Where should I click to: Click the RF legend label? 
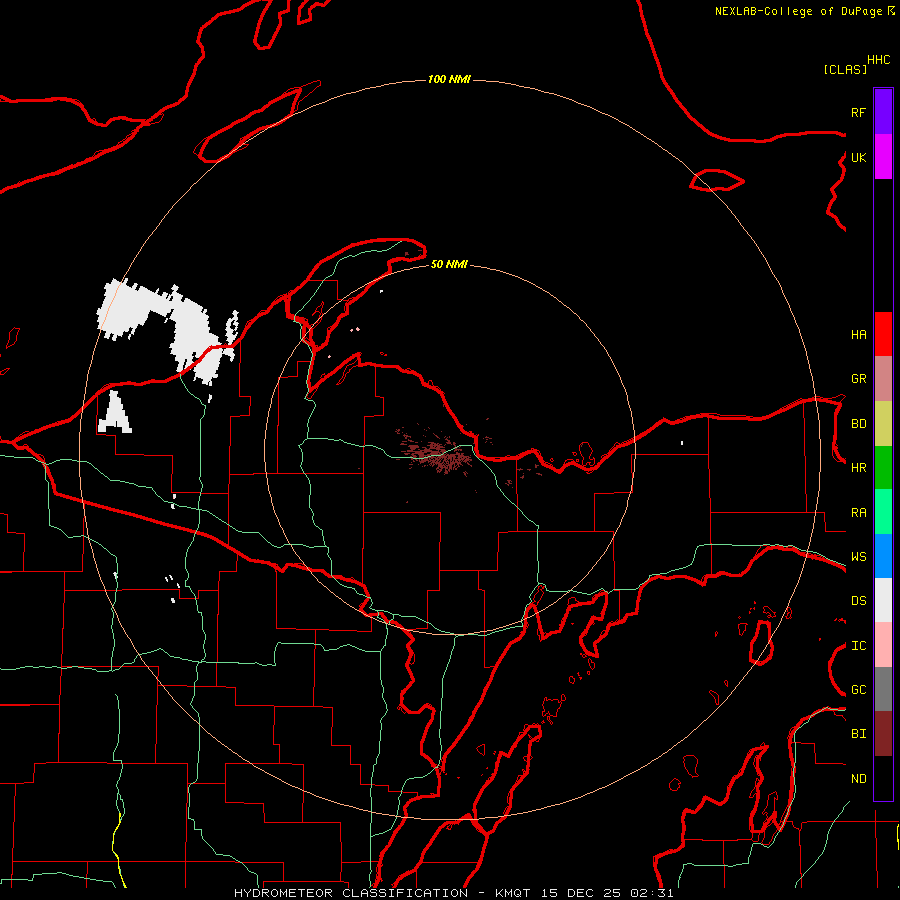[858, 113]
